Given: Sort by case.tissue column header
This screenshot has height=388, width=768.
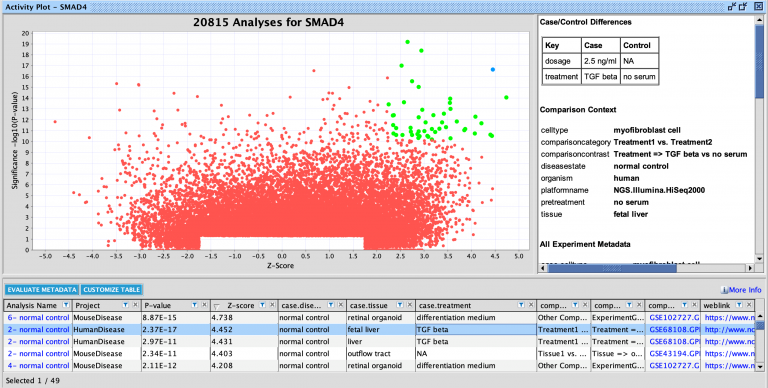Looking at the screenshot, I should (369, 305).
